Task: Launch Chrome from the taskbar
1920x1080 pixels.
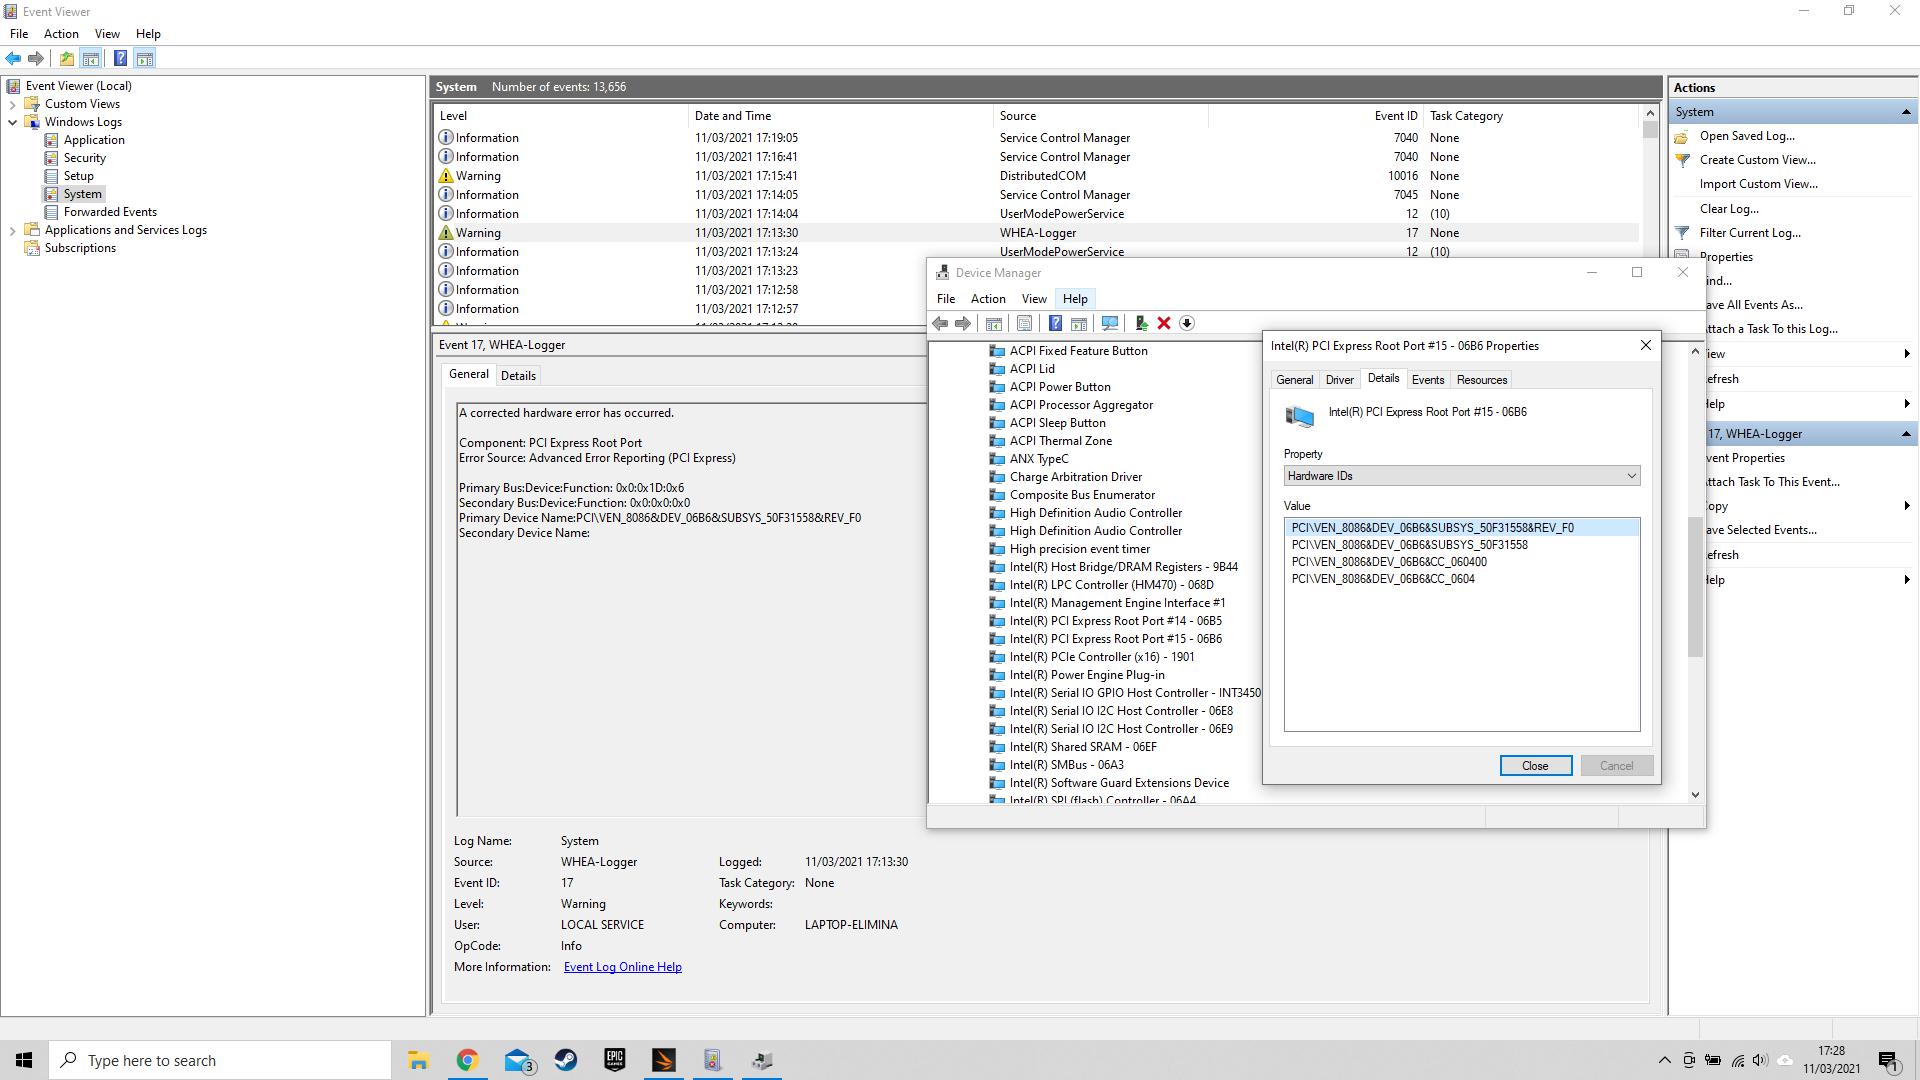Action: pyautogui.click(x=467, y=1060)
